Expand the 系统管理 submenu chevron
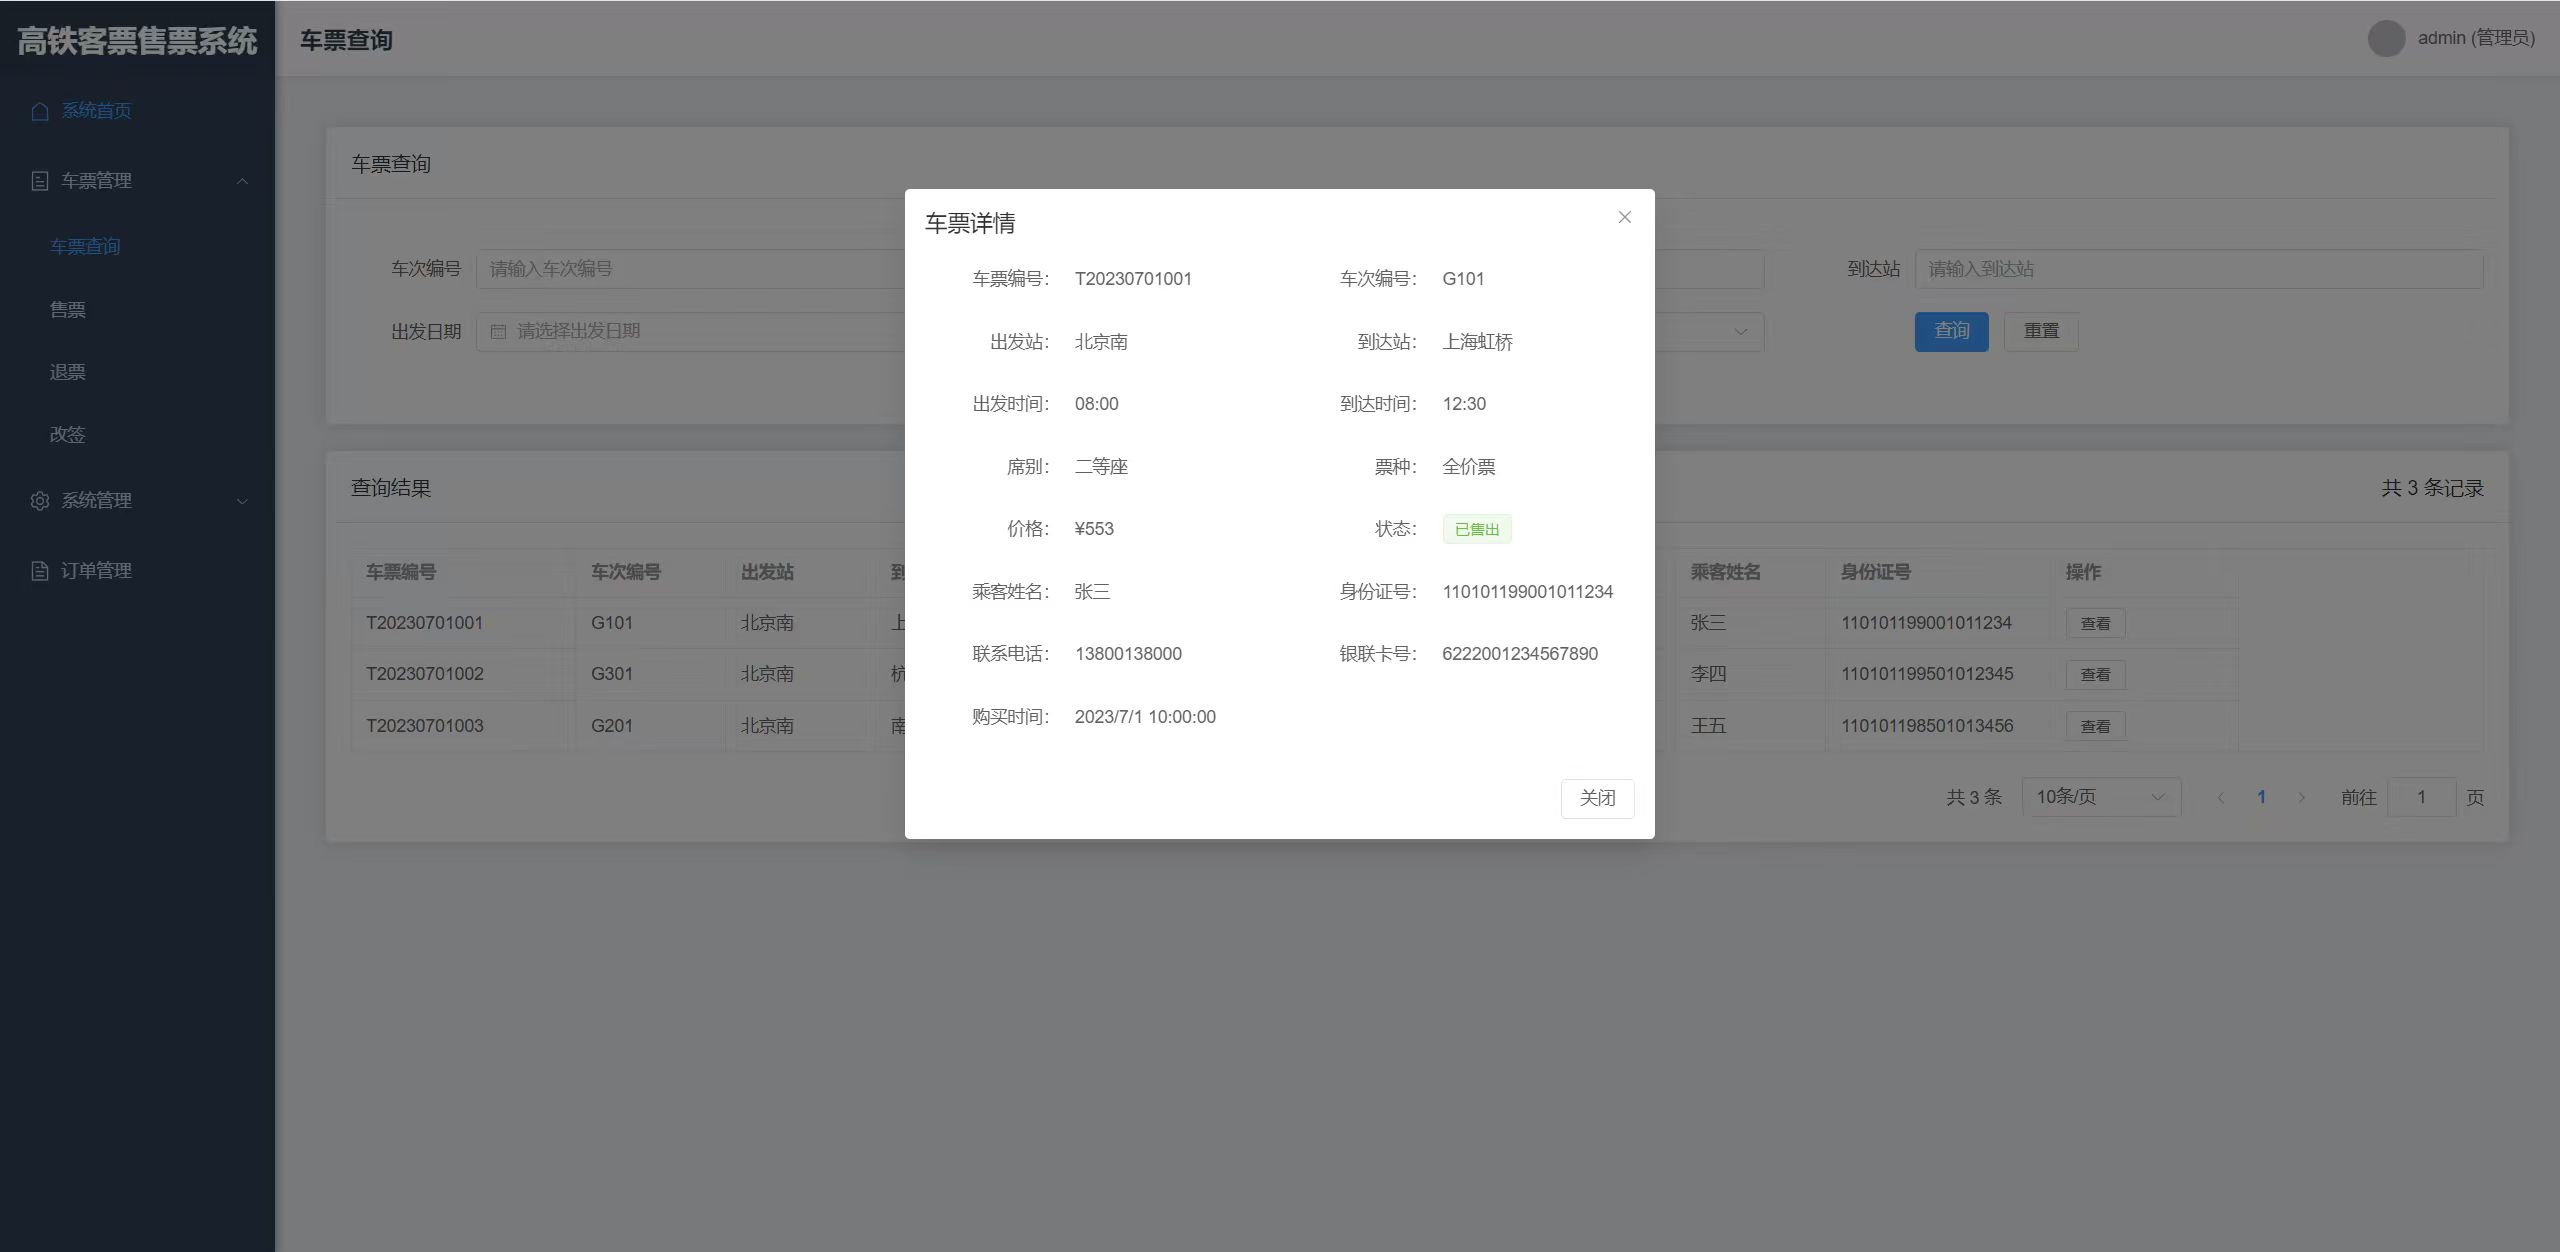 coord(242,501)
